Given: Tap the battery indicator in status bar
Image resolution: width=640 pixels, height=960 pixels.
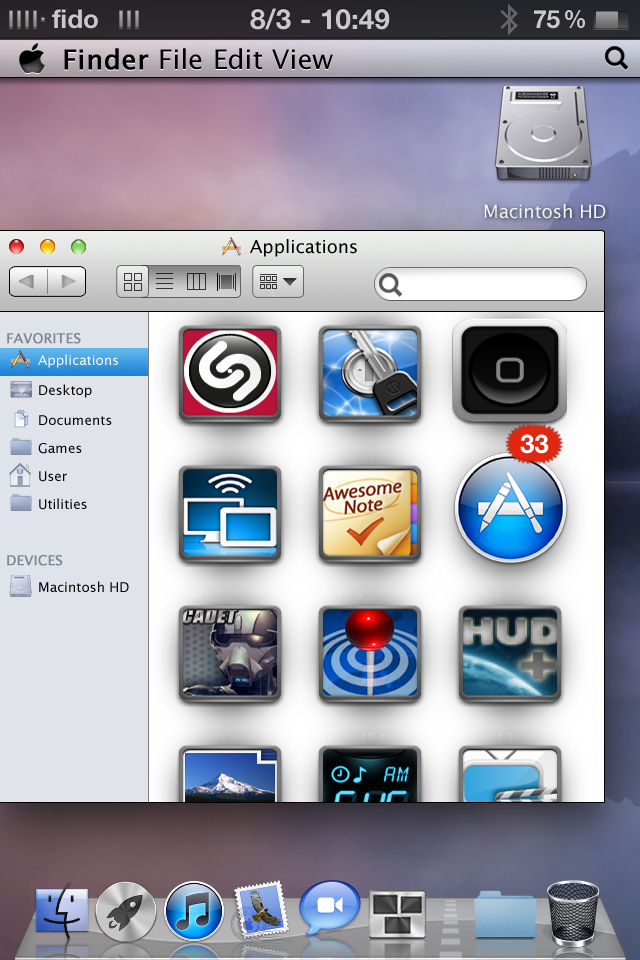Looking at the screenshot, I should point(611,20).
